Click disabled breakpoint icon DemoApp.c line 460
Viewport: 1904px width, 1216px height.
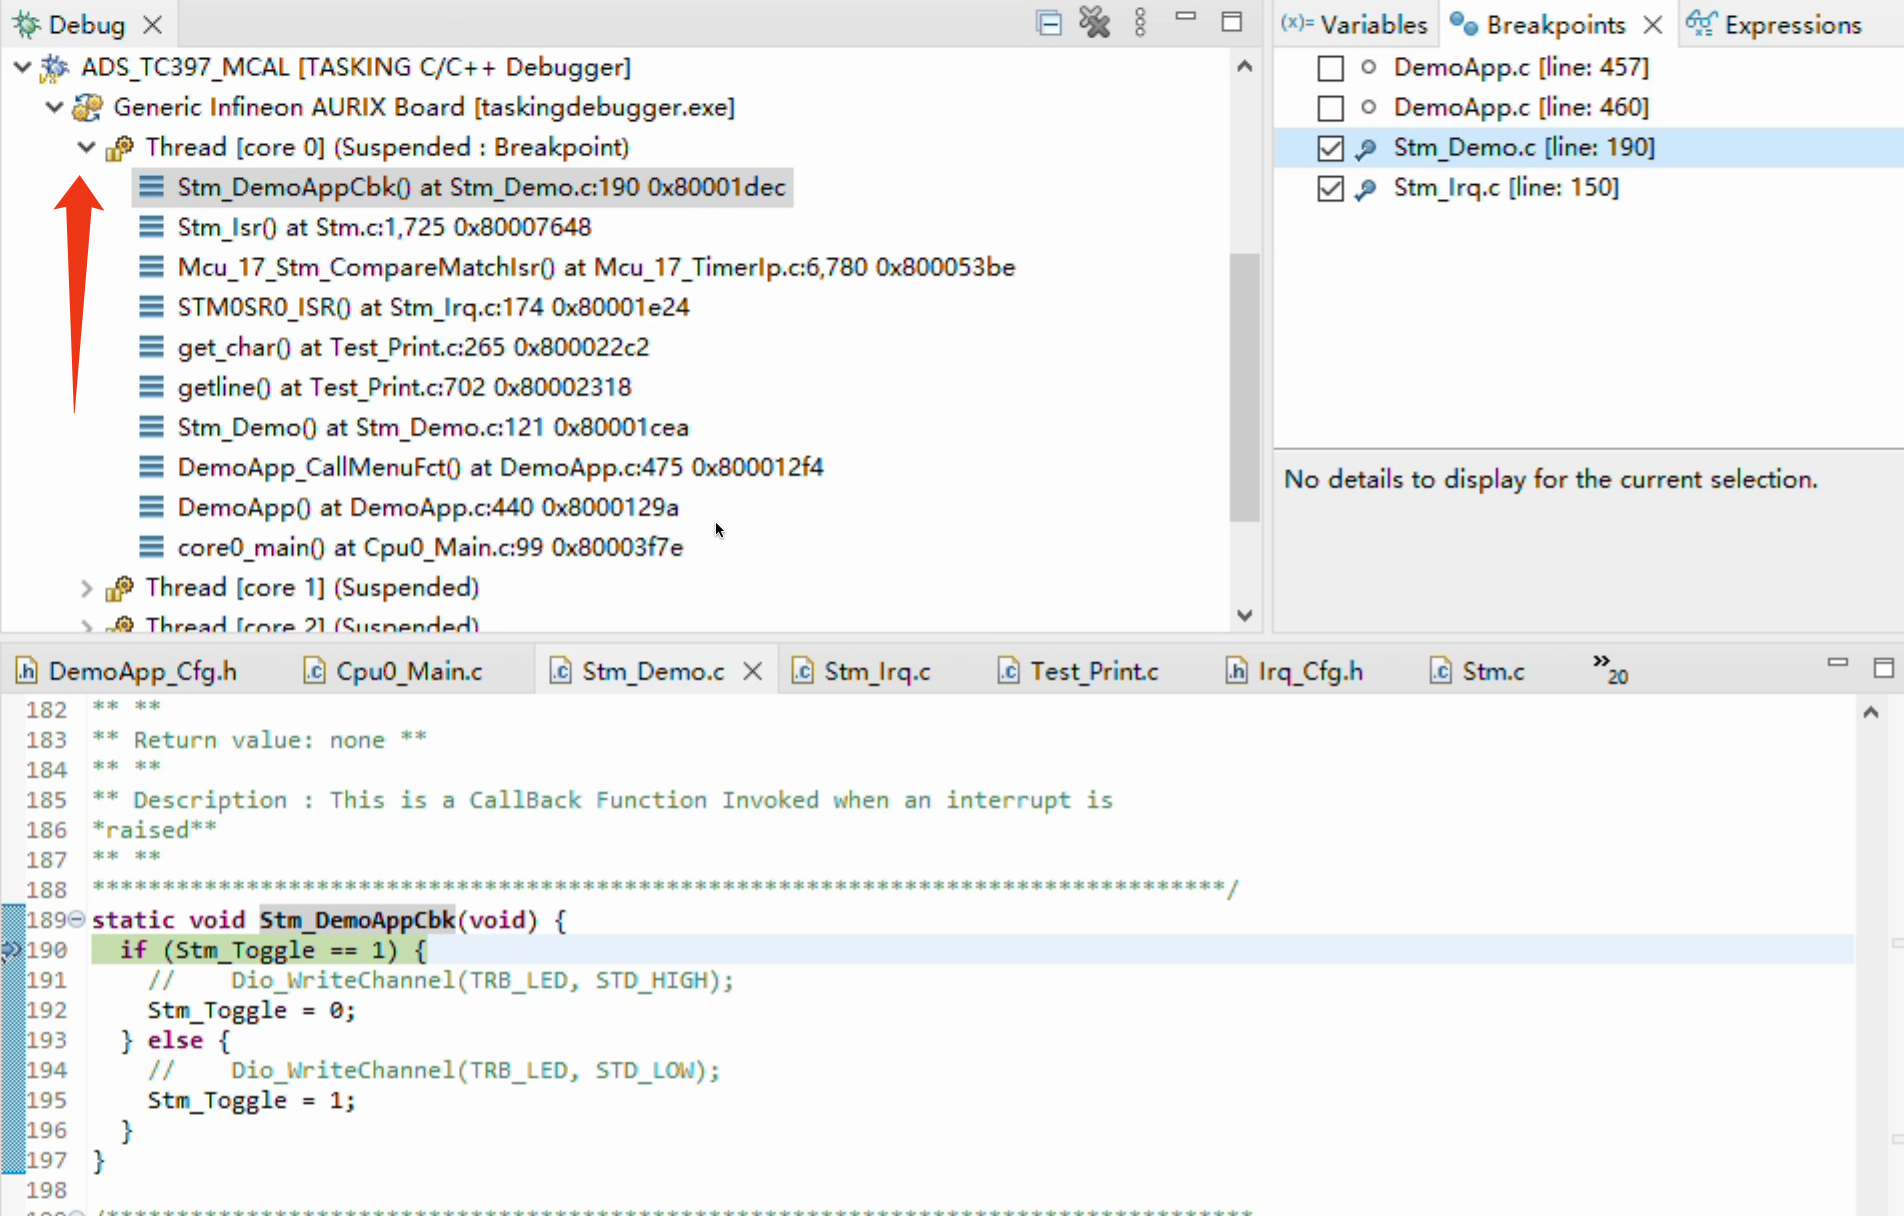click(1368, 107)
